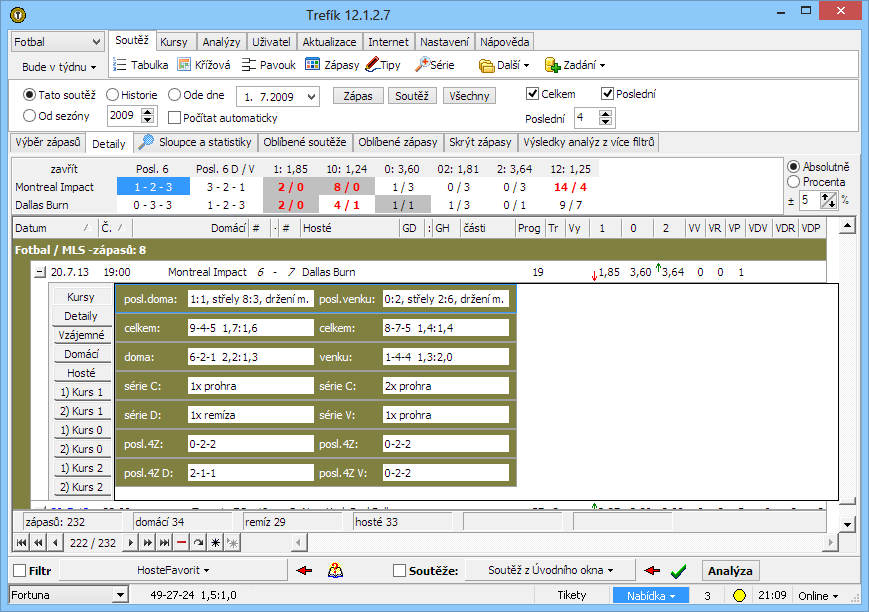Open the Zápasy matches list

(332, 65)
